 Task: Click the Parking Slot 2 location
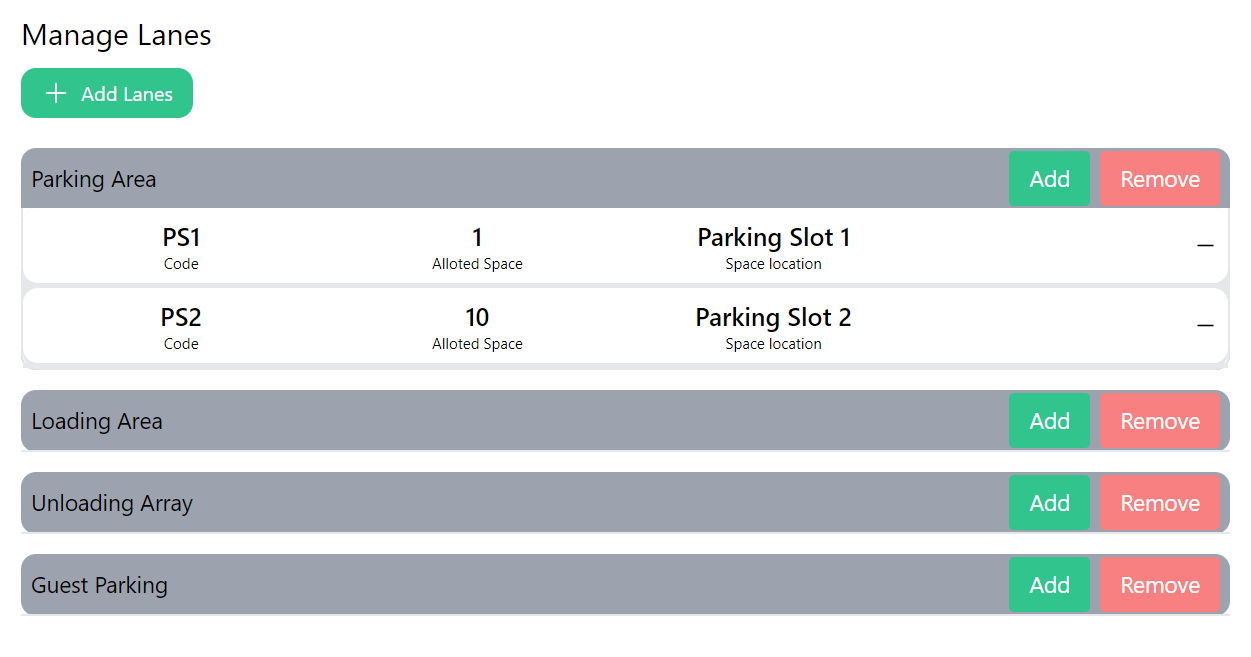773,318
